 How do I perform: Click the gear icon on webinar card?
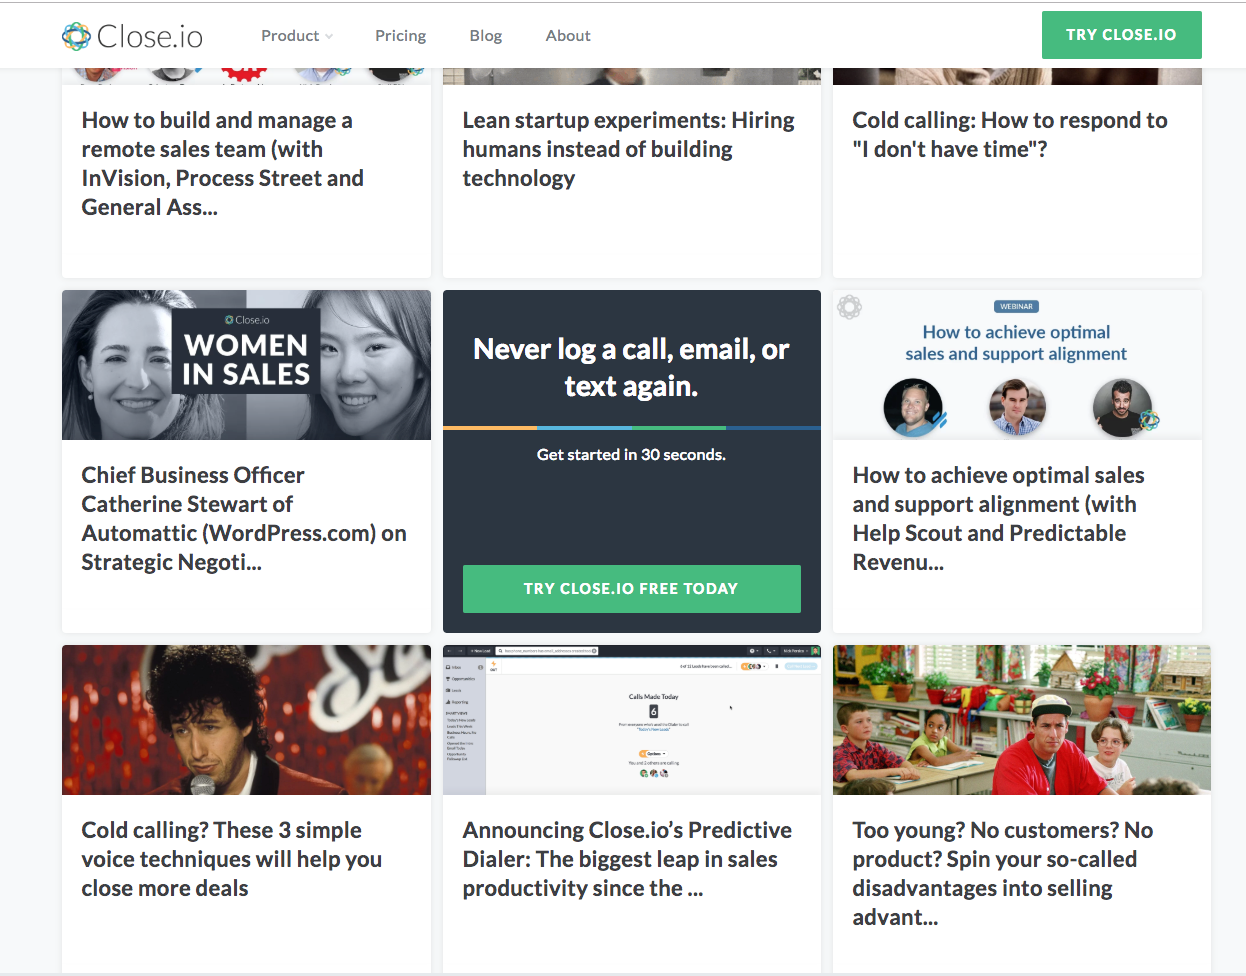(849, 307)
